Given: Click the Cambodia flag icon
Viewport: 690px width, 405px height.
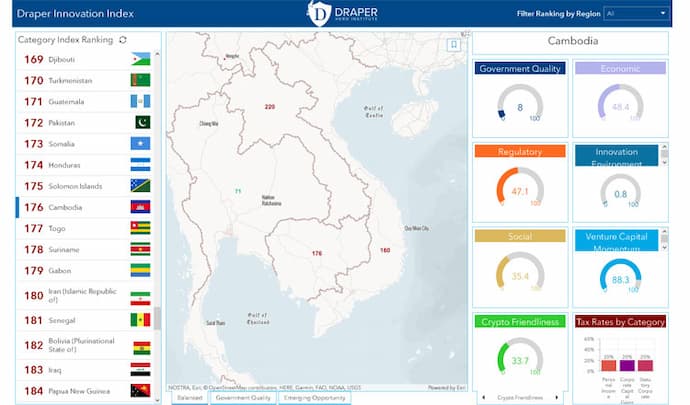Looking at the screenshot, I should [140, 207].
